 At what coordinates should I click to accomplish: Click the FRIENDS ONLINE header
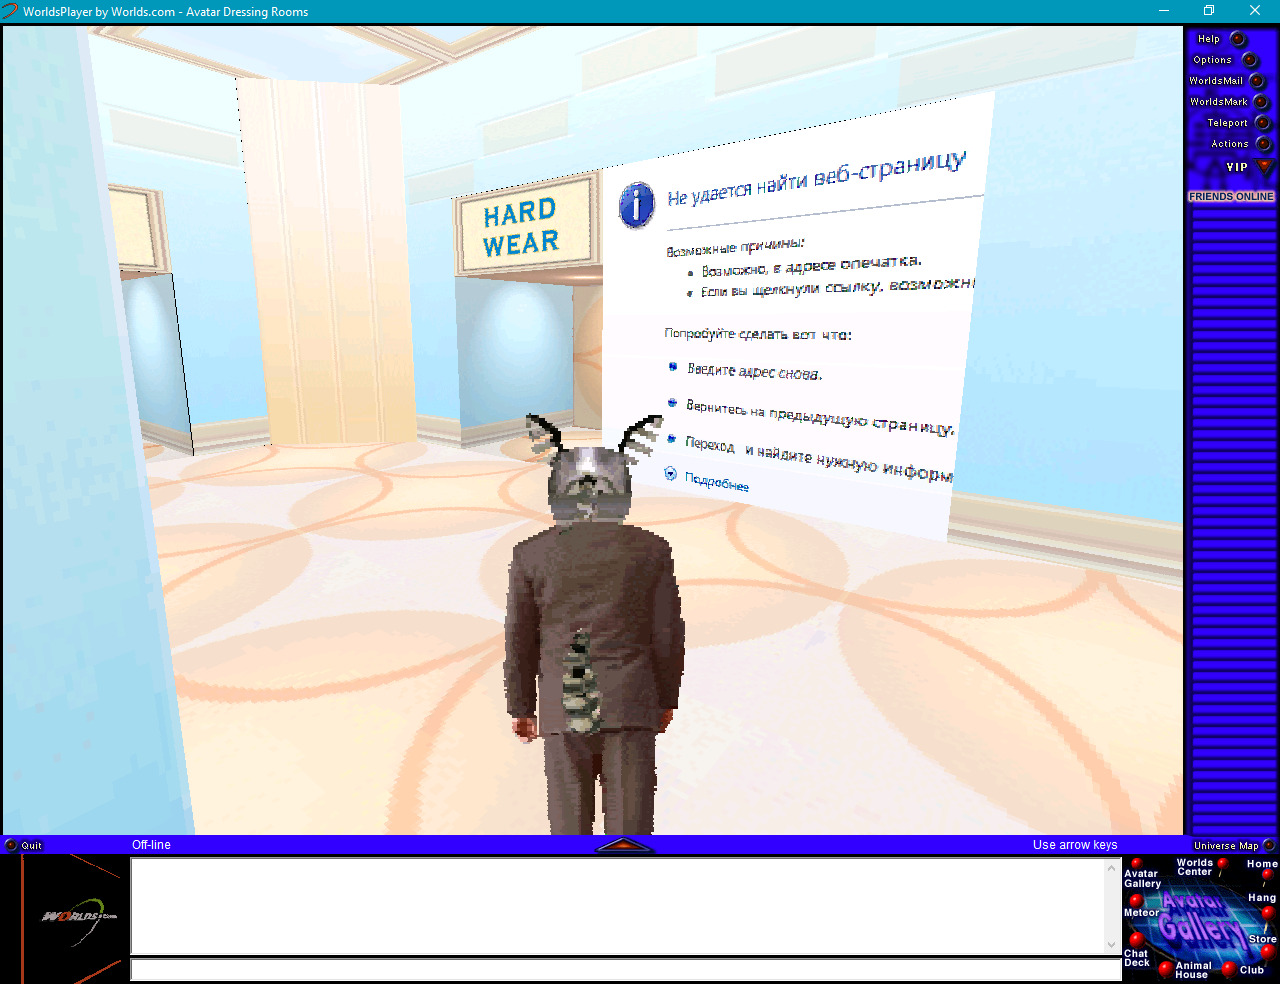pos(1231,197)
